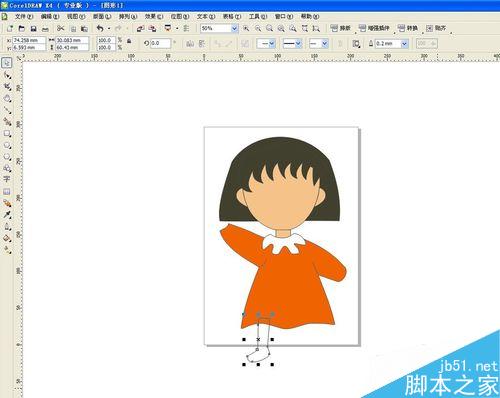Select the Crop tool
The image size is (500, 398).
coord(7,87)
